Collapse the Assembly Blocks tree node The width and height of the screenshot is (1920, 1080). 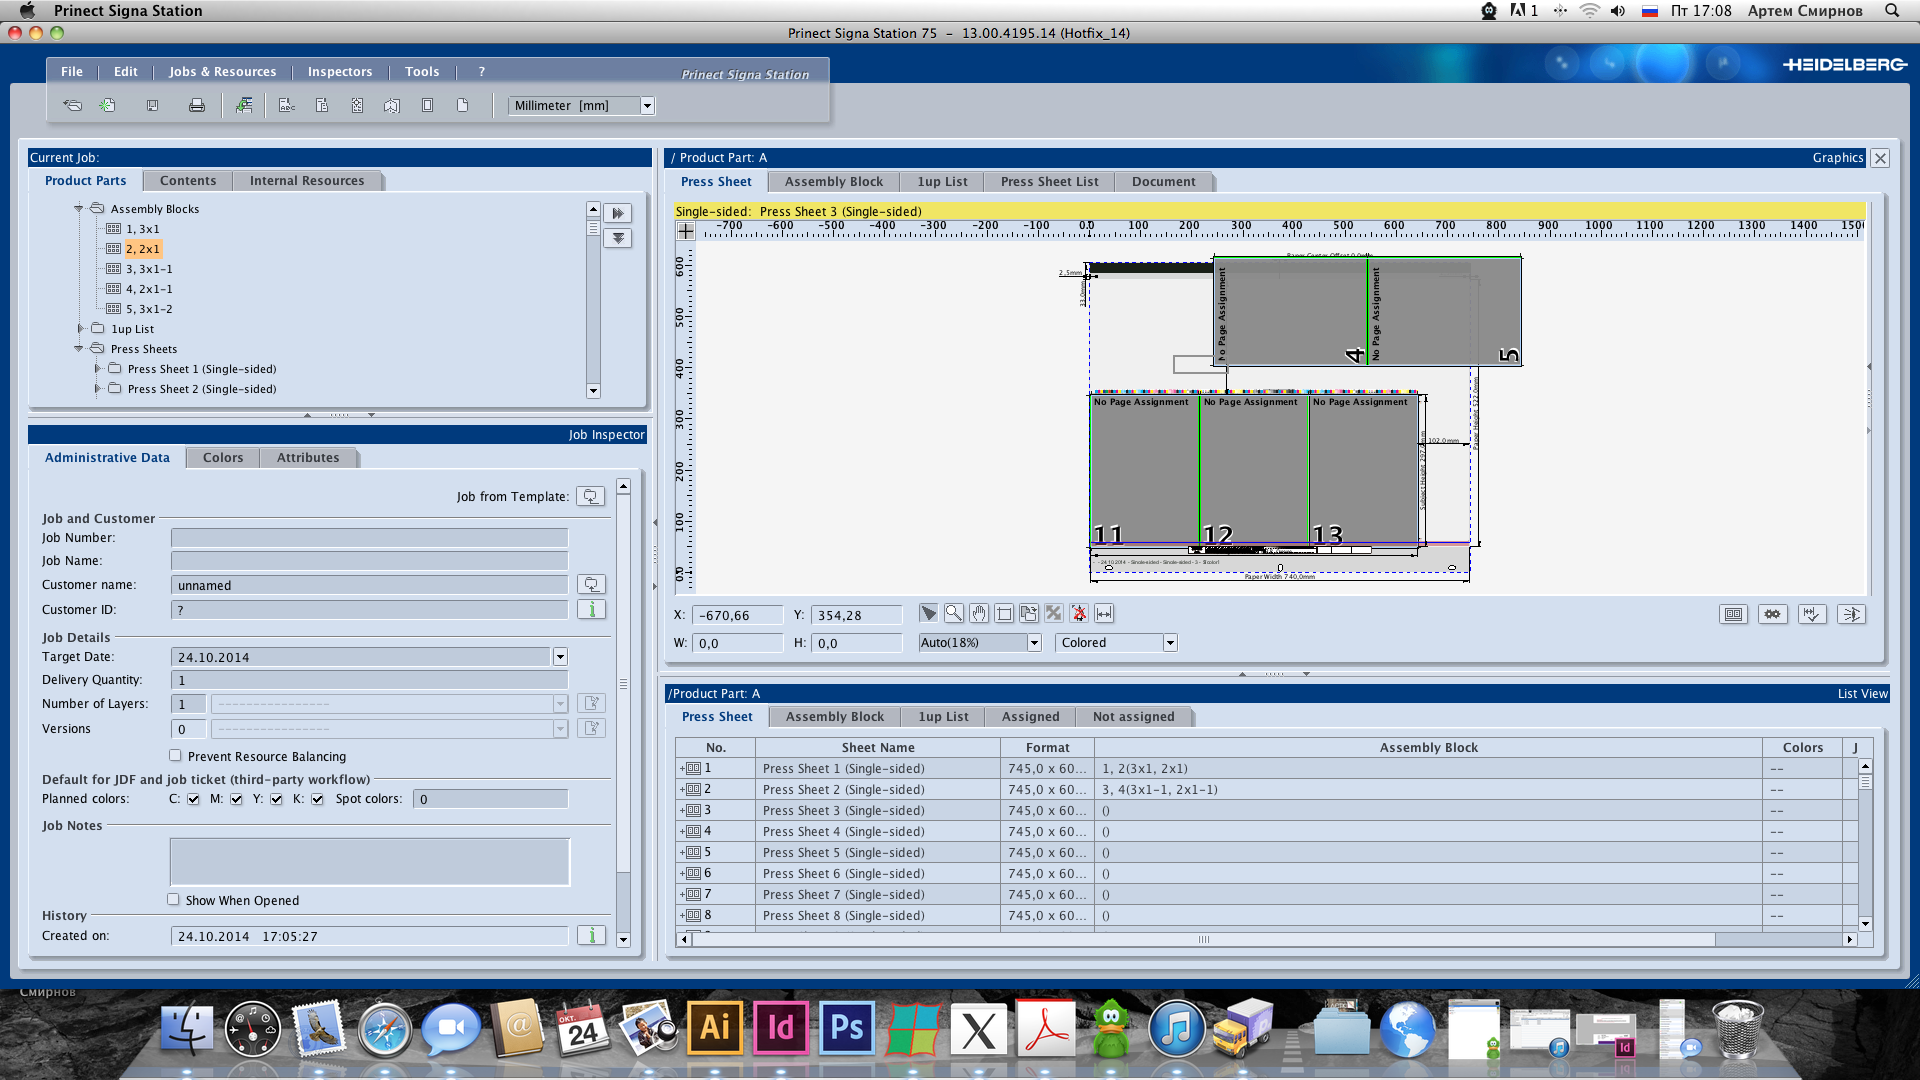79,208
